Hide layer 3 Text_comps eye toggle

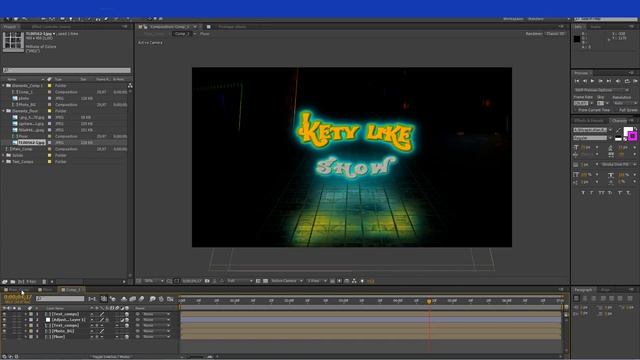pyautogui.click(x=4, y=326)
